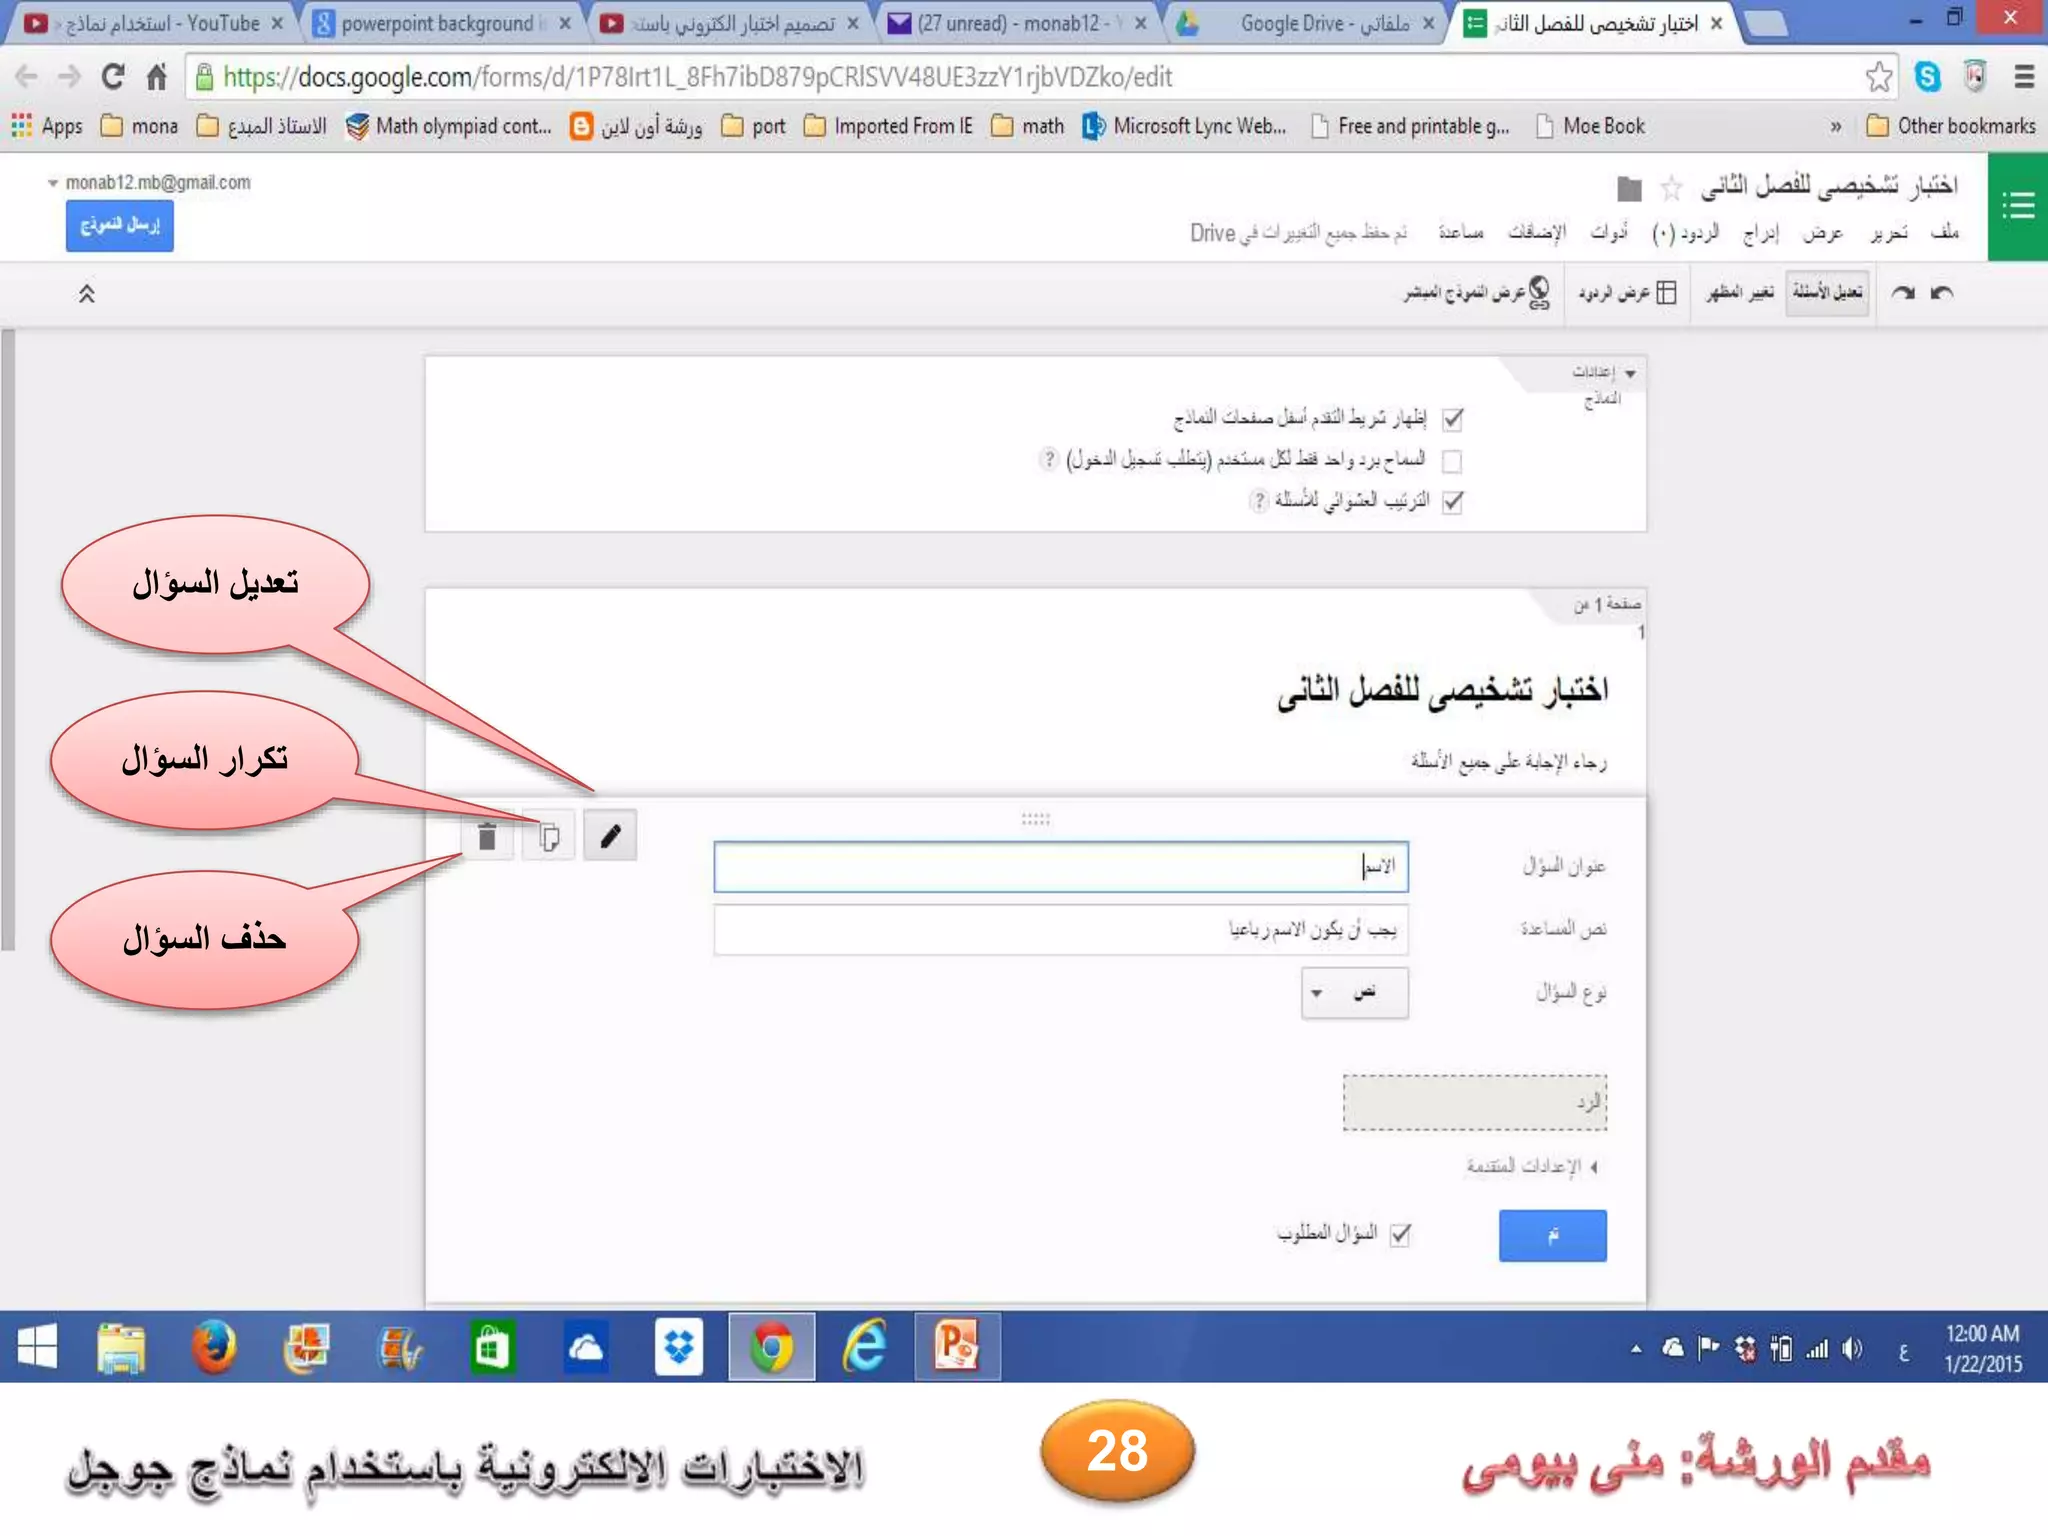Show hidden system tray icons arrow
Image resolution: width=2048 pixels, height=1536 pixels.
[1636, 1349]
